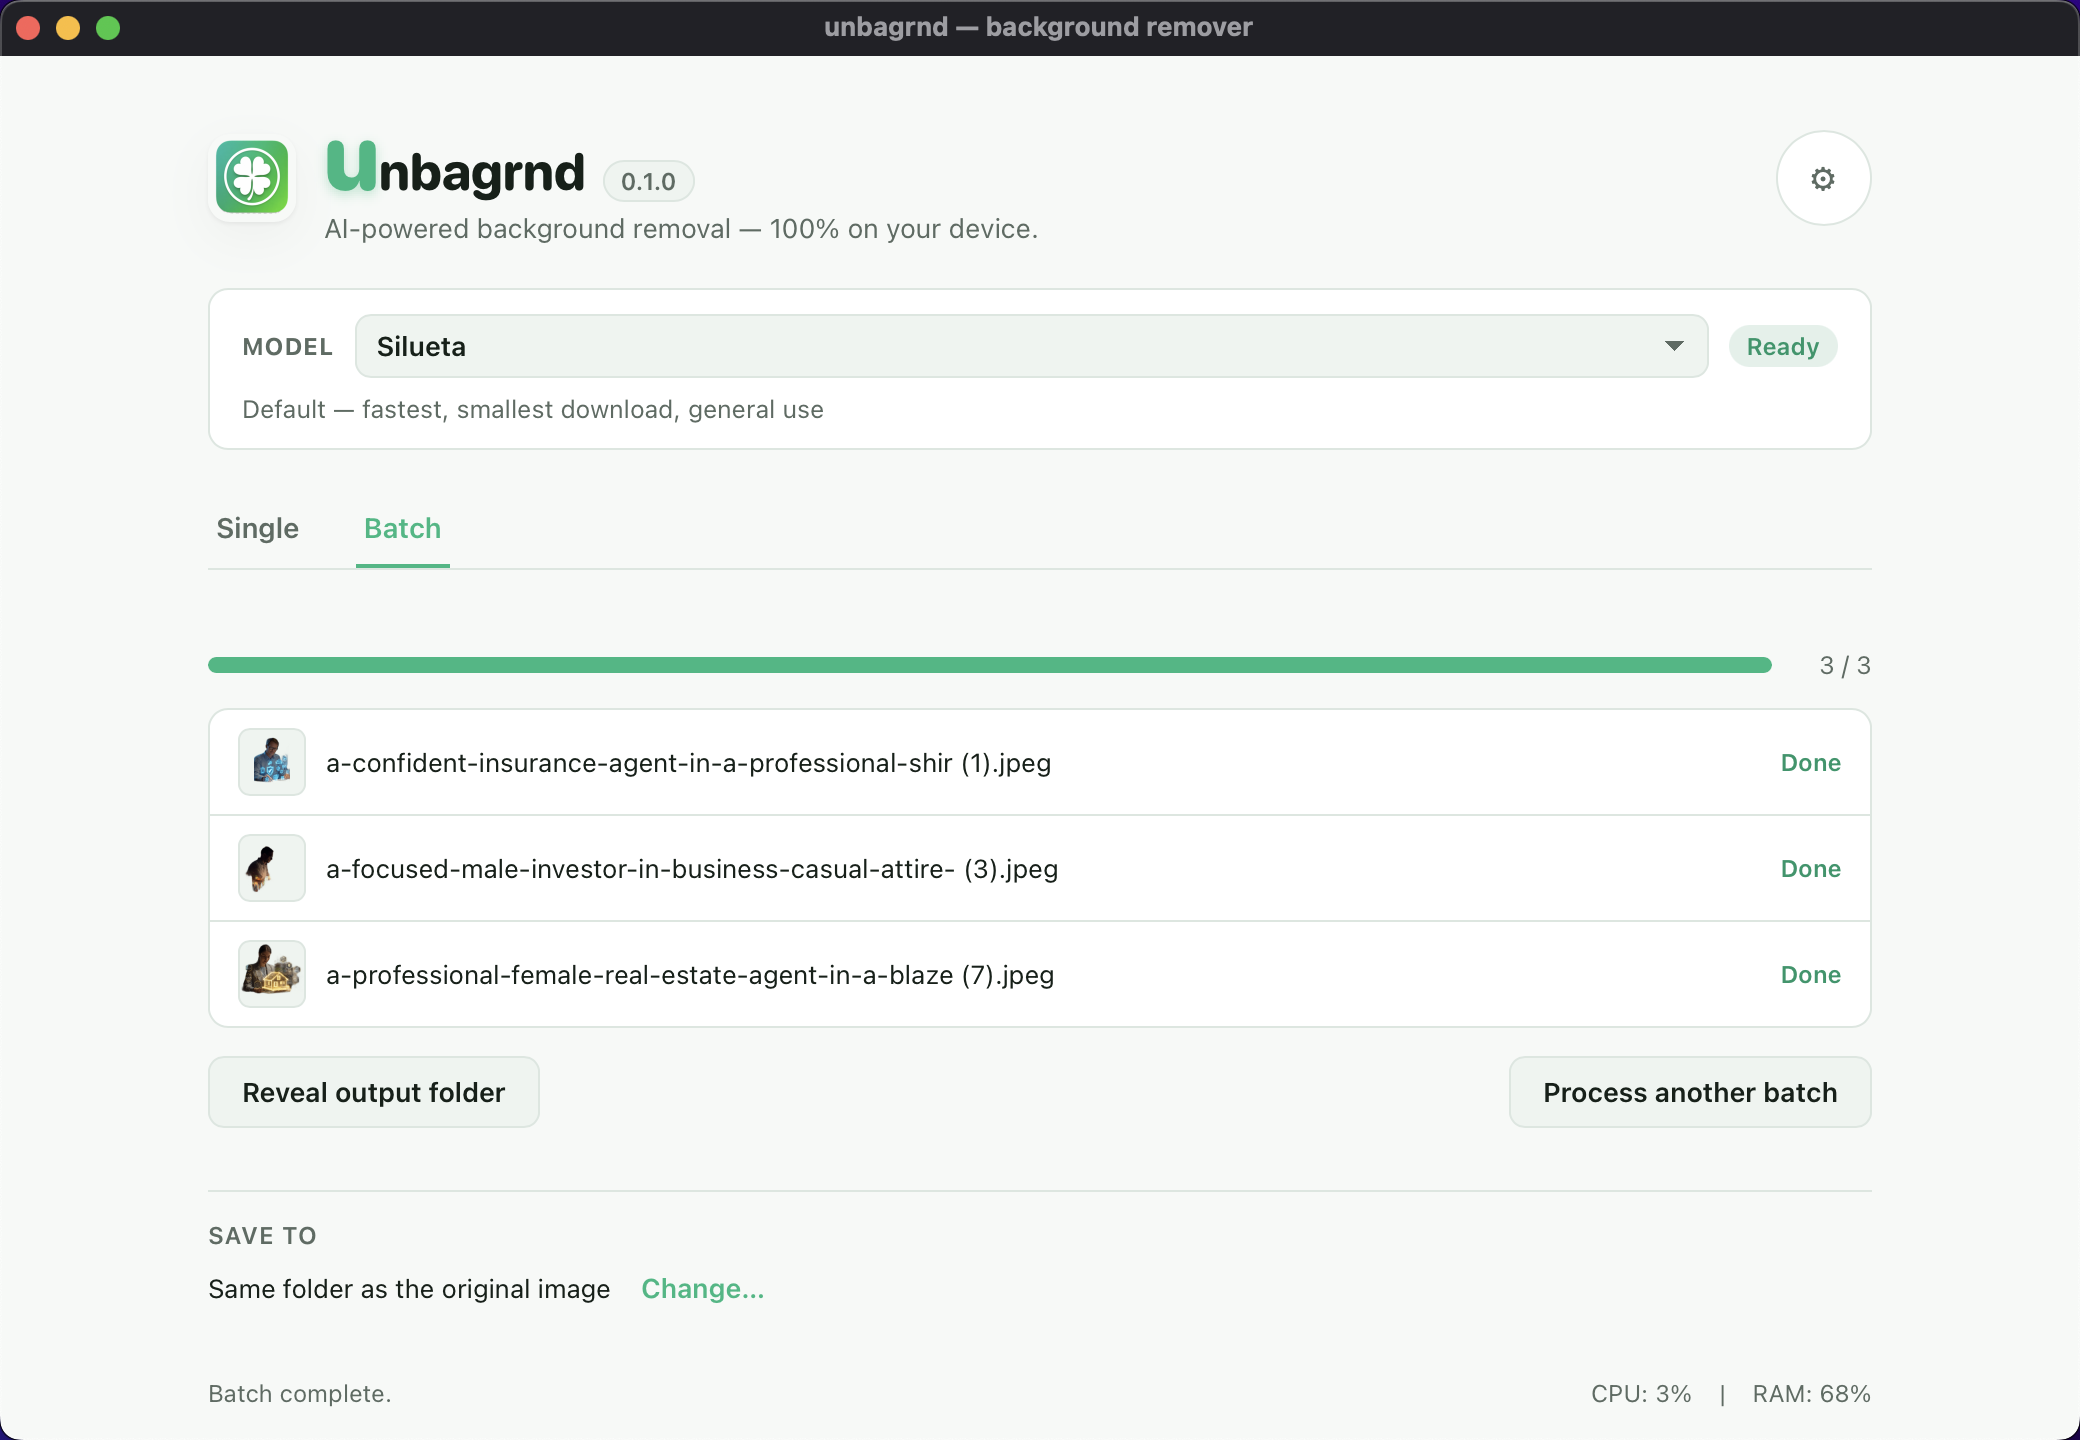Click the Change... save location link
This screenshot has width=2080, height=1440.
point(703,1289)
